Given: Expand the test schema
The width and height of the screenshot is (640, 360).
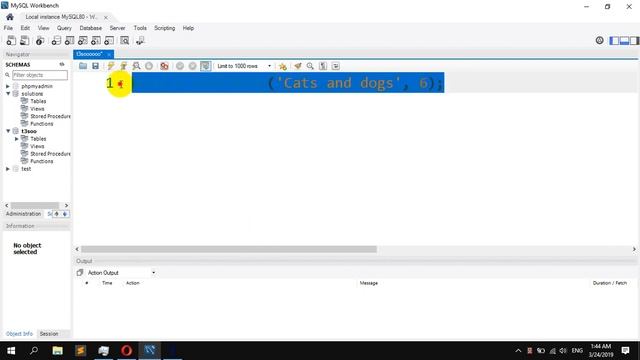Looking at the screenshot, I should [x=8, y=169].
